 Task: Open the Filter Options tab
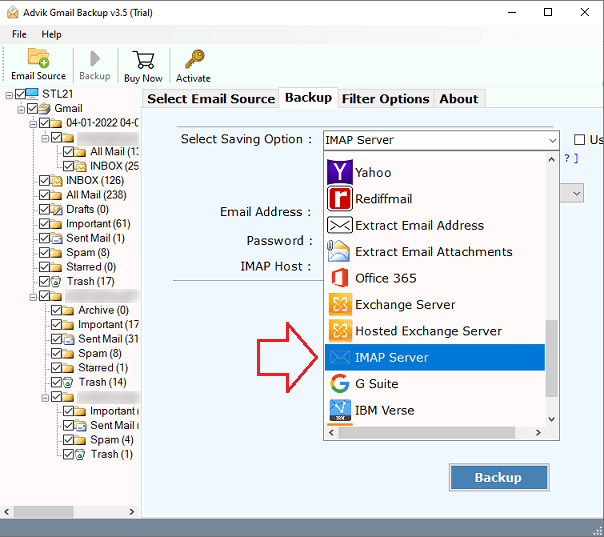click(x=386, y=99)
